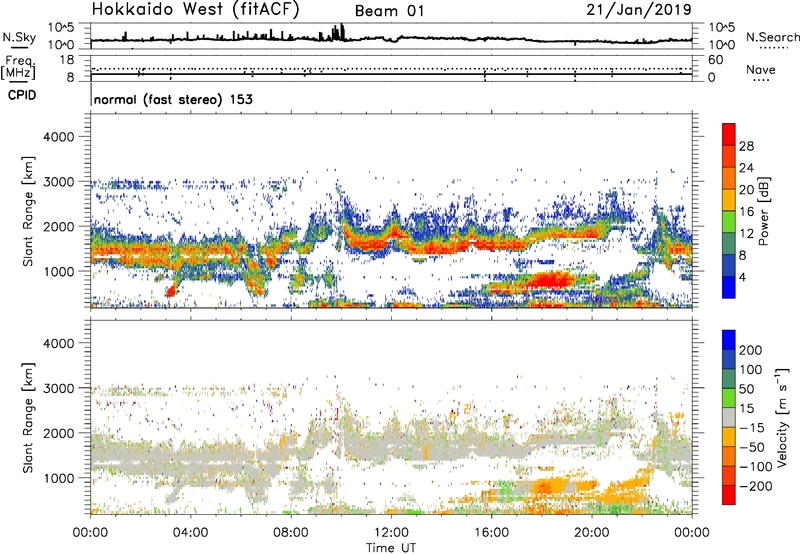Screen dimensions: 800x554
Task: Click the '3000' tick on the velocity panel
Action: (x=58, y=388)
